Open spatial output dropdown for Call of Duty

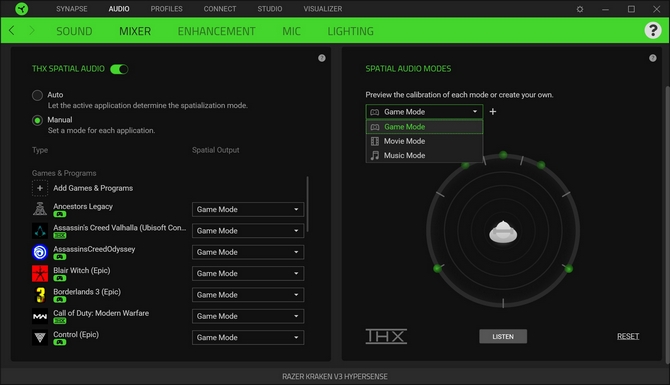(x=248, y=316)
